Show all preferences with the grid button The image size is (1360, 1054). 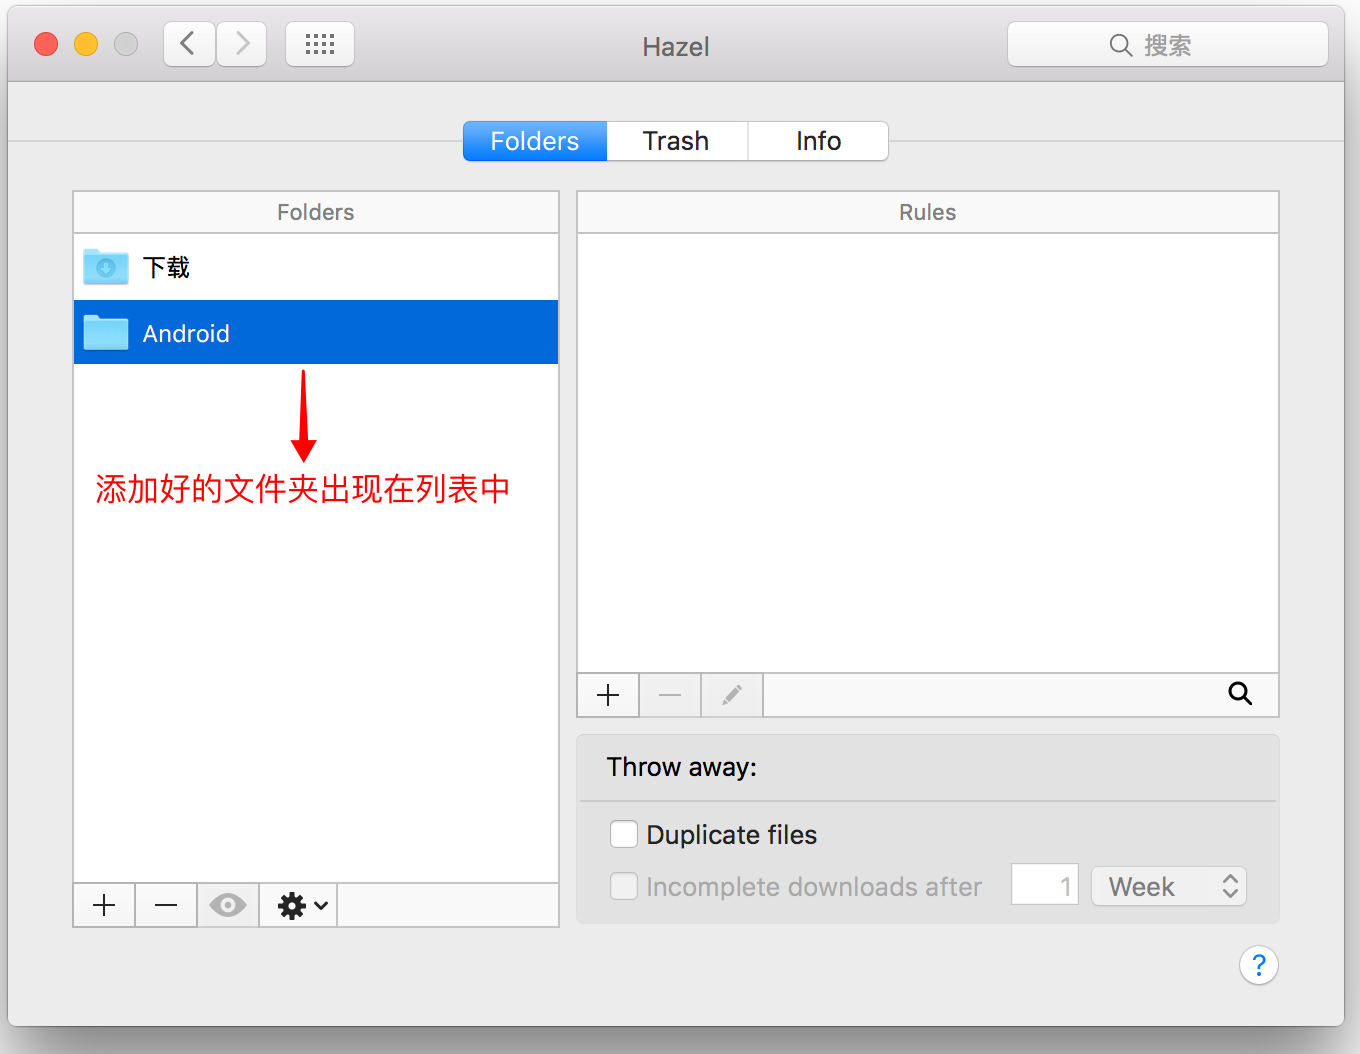pyautogui.click(x=320, y=45)
